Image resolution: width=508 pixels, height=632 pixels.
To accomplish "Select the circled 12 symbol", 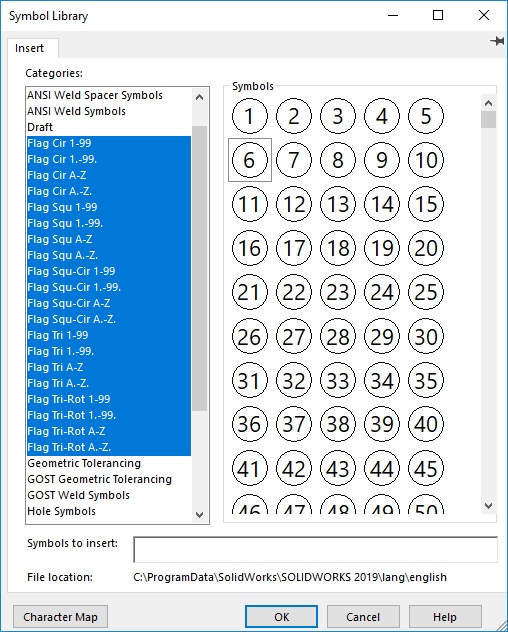I will (x=294, y=204).
